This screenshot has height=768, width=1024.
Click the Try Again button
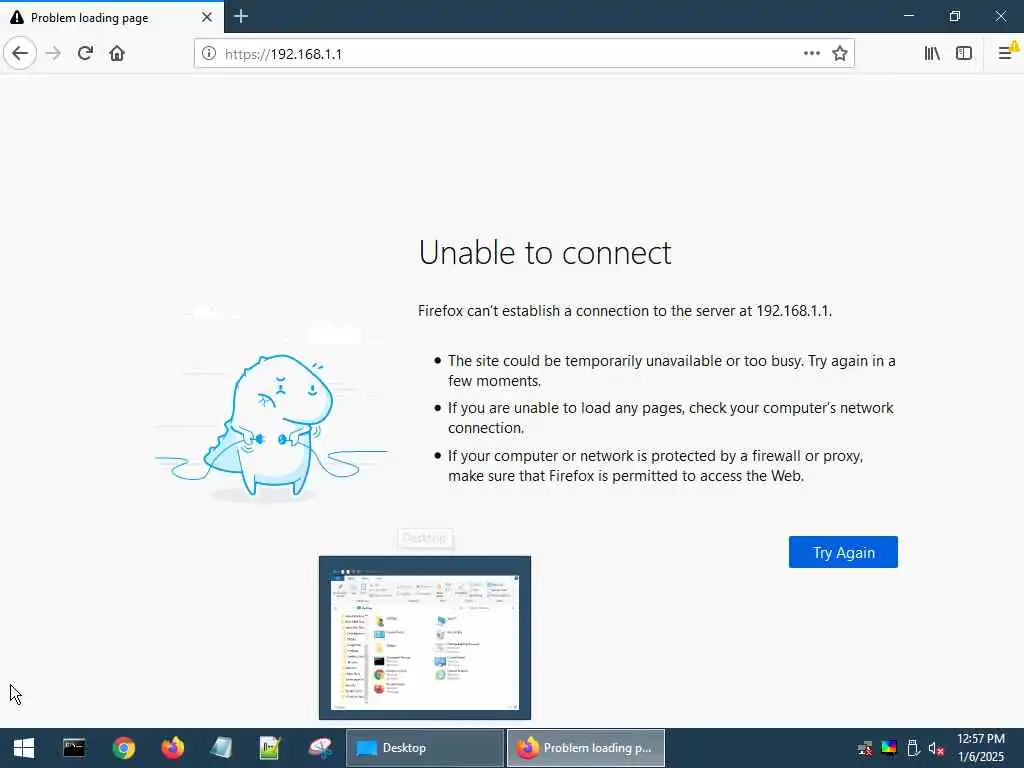click(843, 552)
